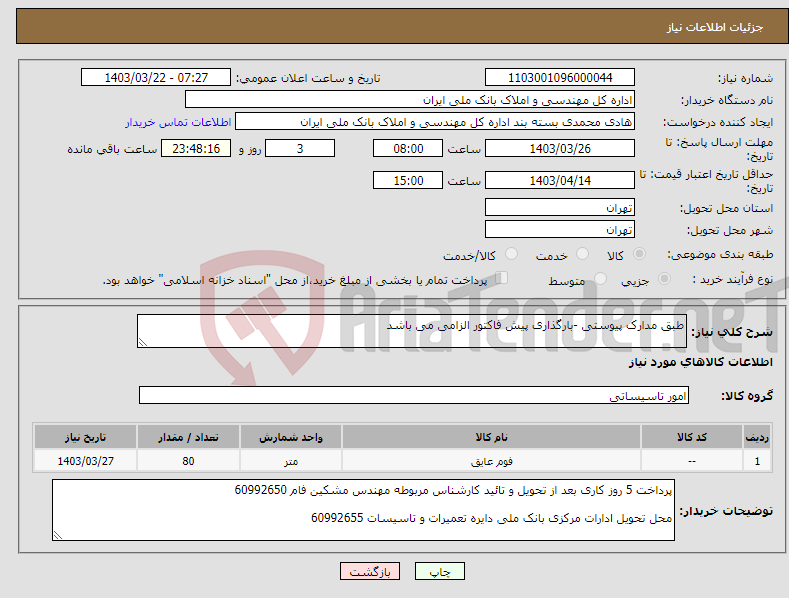The width and height of the screenshot is (789, 598).
Task: Select the جزیی purchase type radio
Action: (664, 278)
